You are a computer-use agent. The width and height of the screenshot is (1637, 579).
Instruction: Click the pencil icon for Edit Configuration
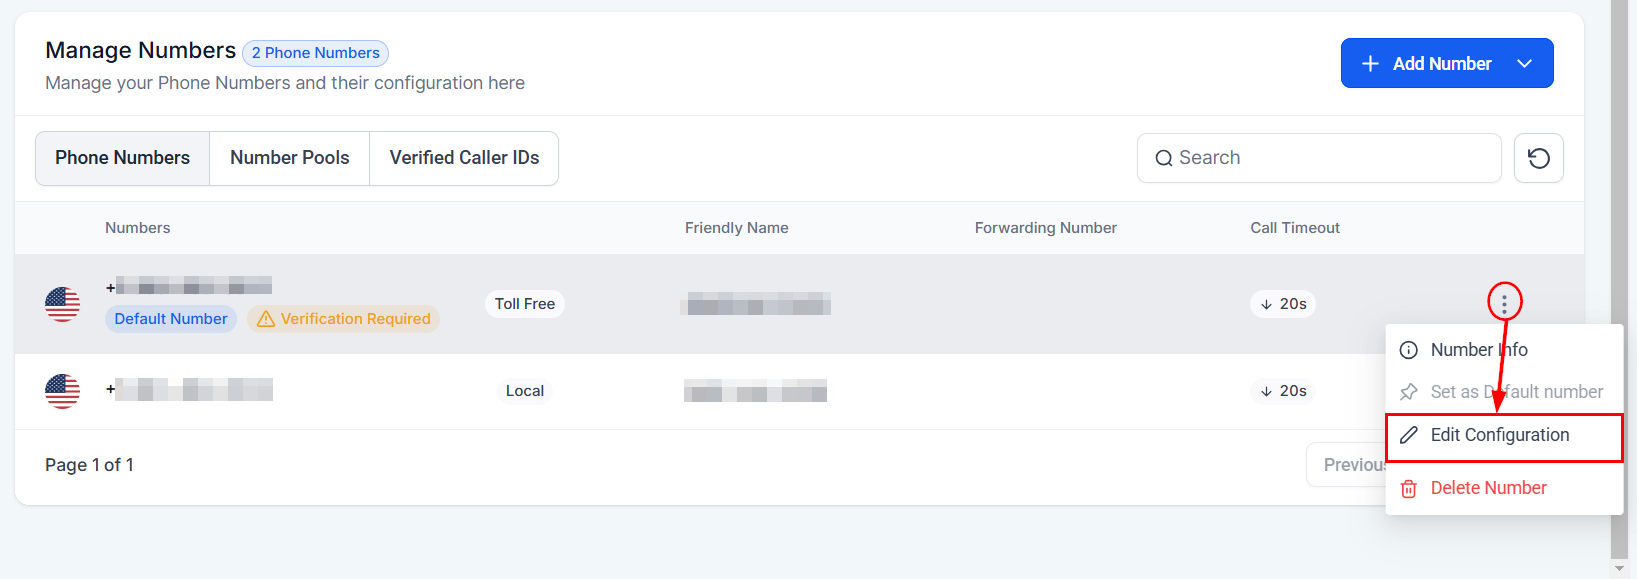1408,435
